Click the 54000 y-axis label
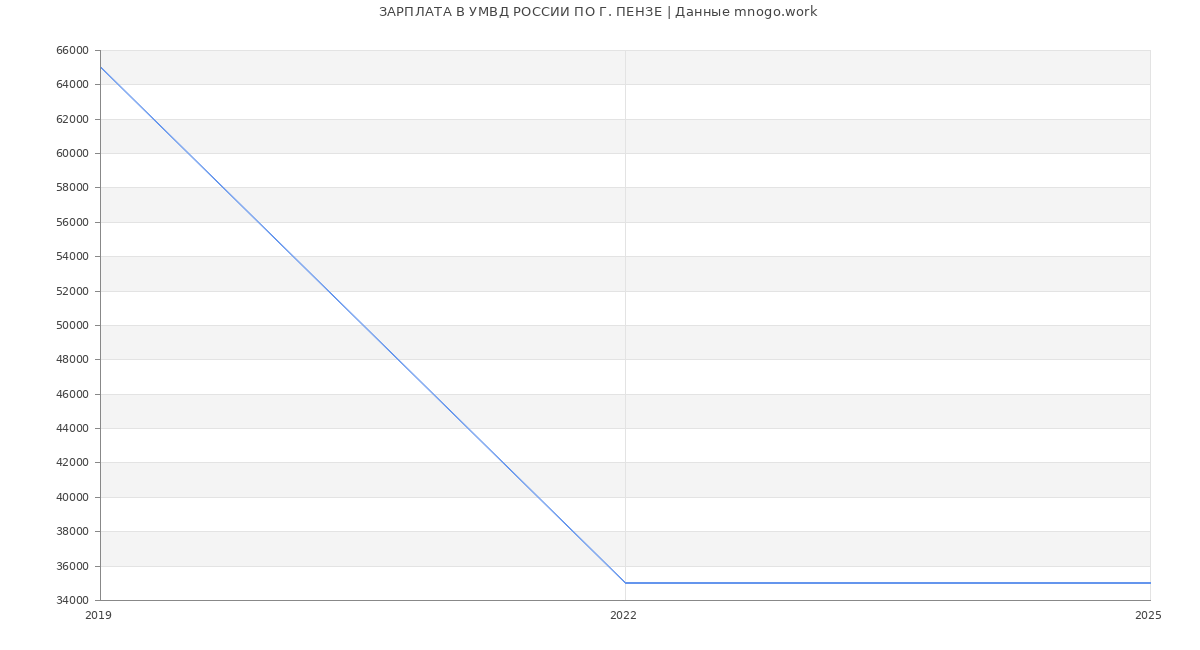Viewport: 1200px width, 650px height. [72, 256]
